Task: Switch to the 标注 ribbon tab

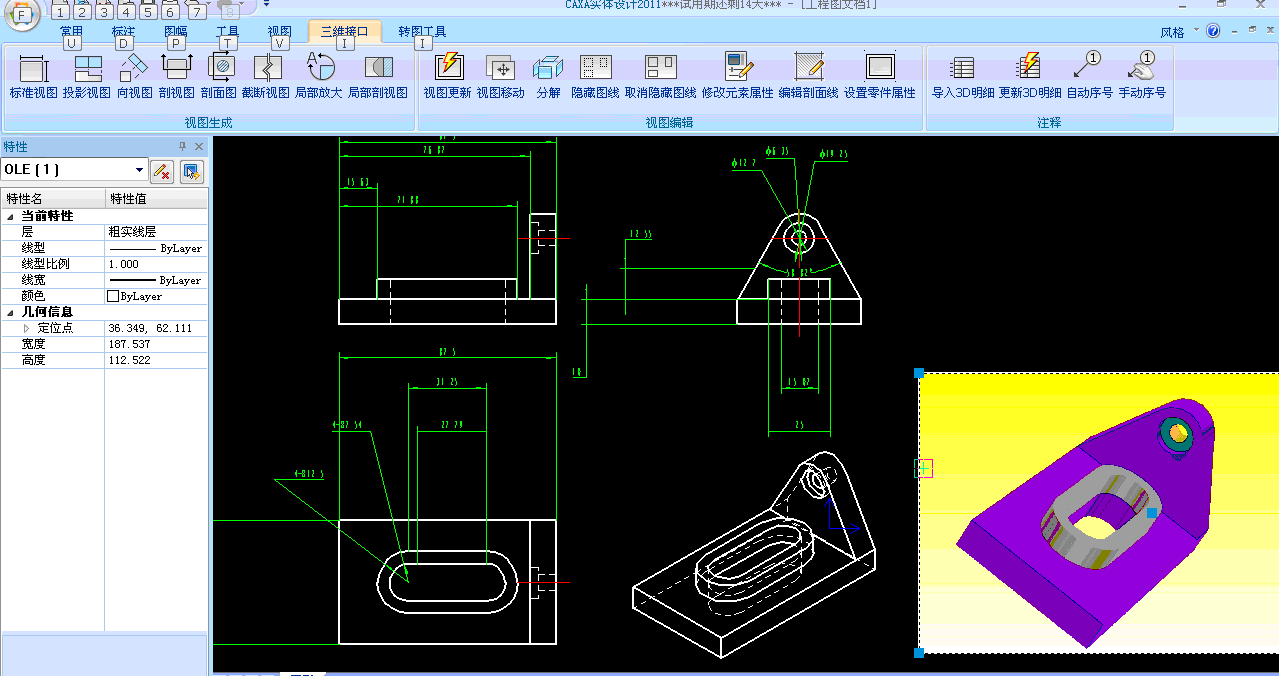Action: click(123, 32)
